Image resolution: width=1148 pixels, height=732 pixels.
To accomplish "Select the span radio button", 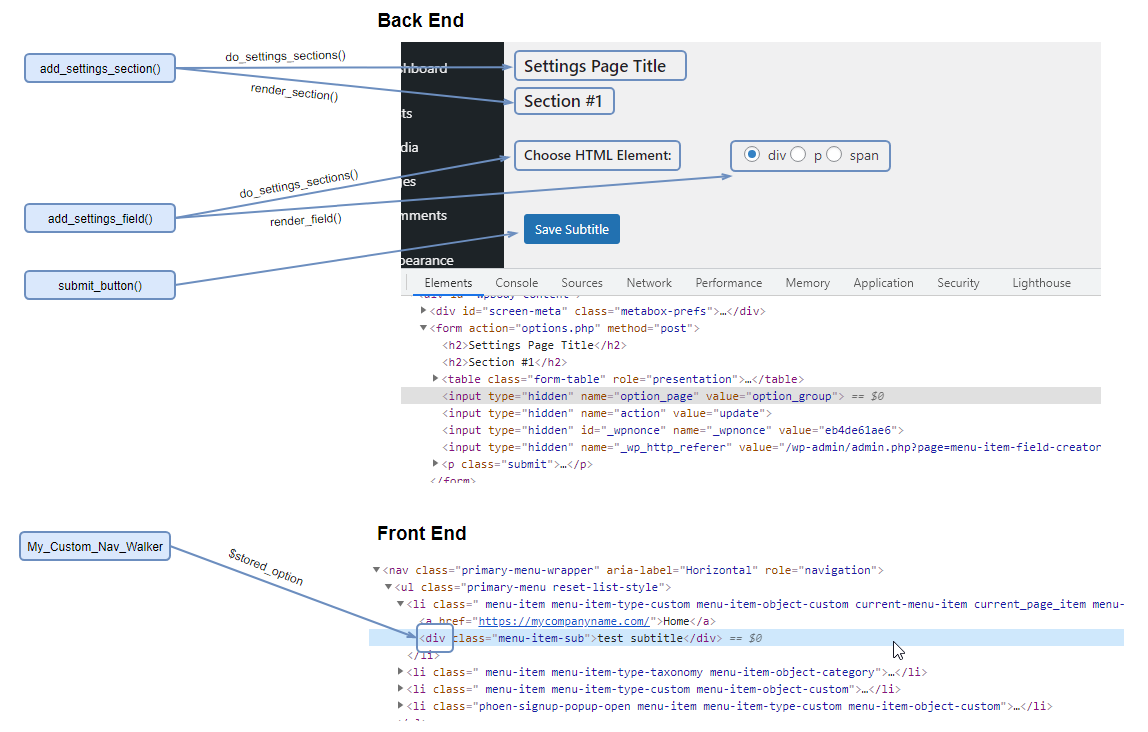I will [x=834, y=154].
